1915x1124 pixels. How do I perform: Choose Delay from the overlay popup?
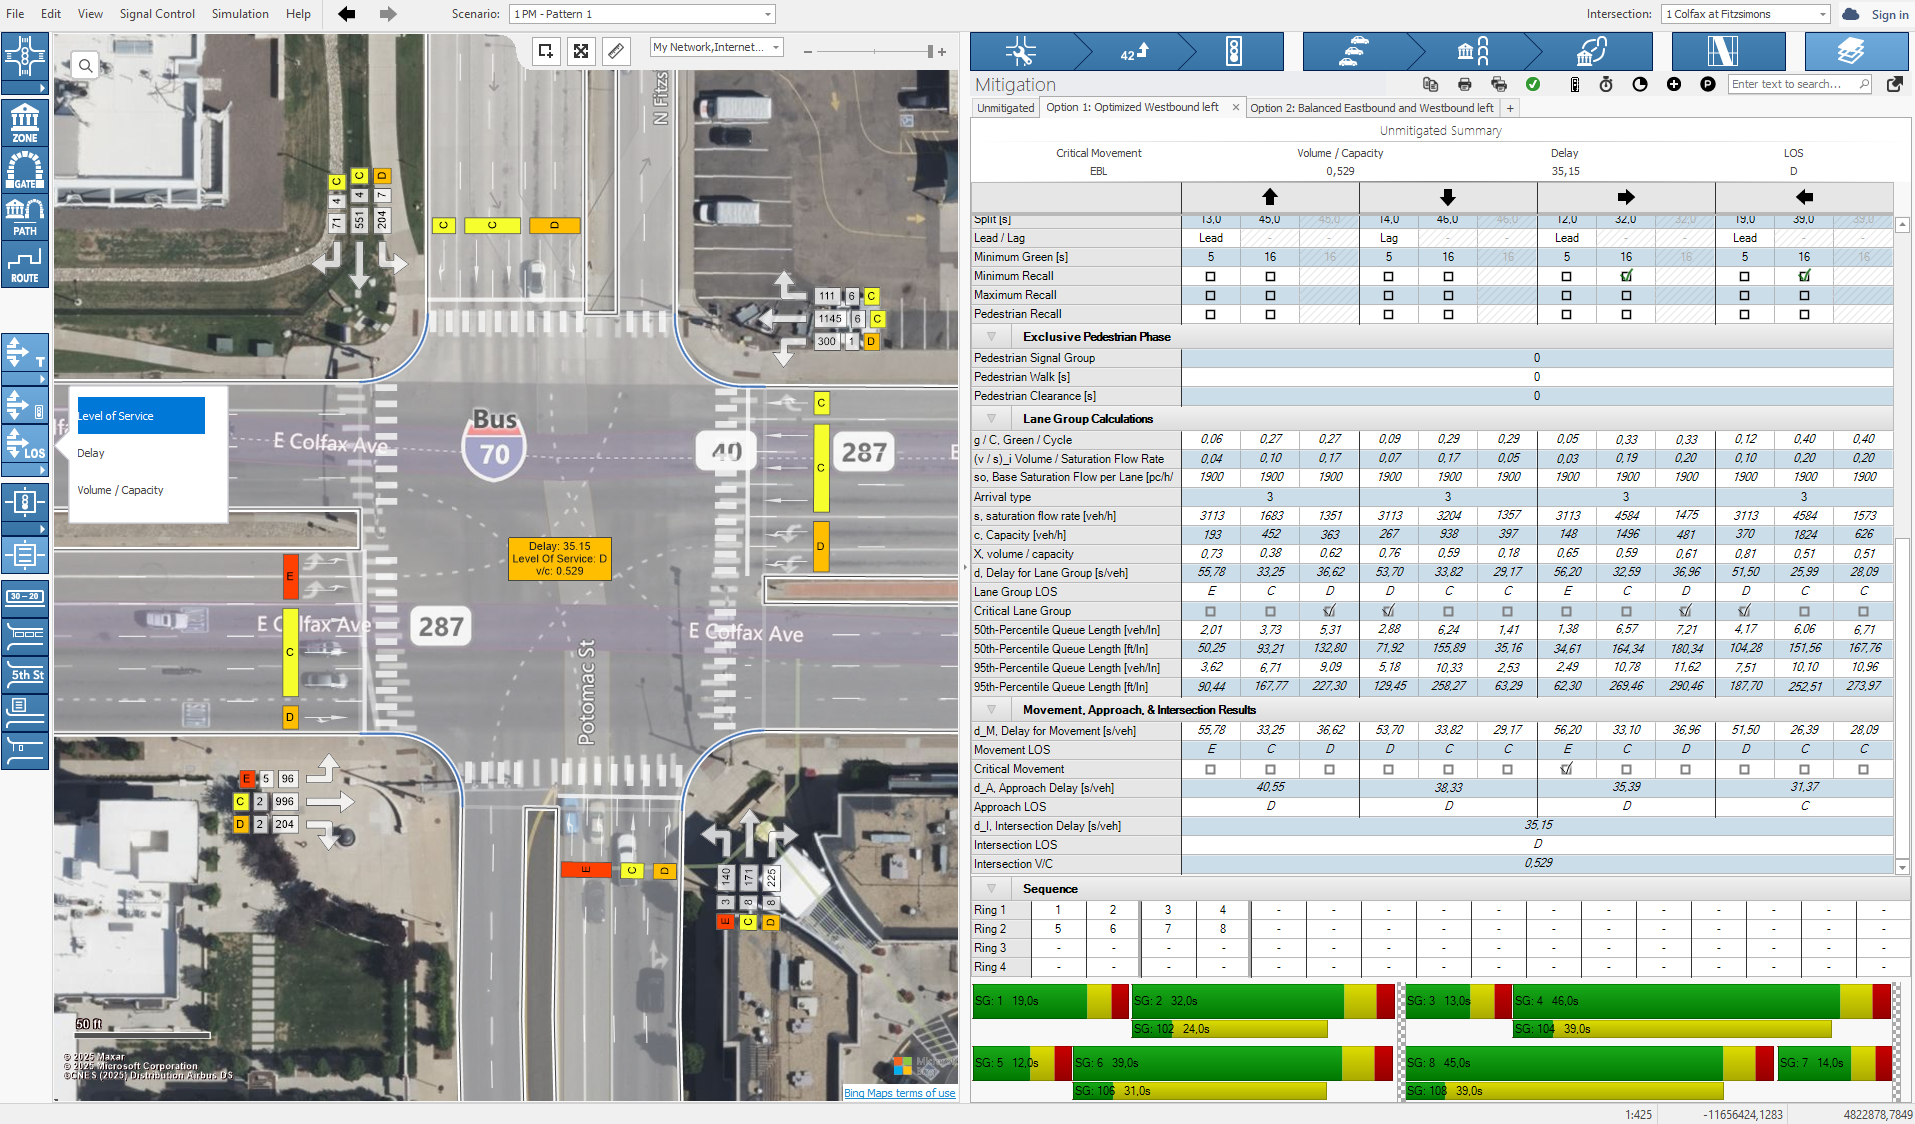click(91, 453)
